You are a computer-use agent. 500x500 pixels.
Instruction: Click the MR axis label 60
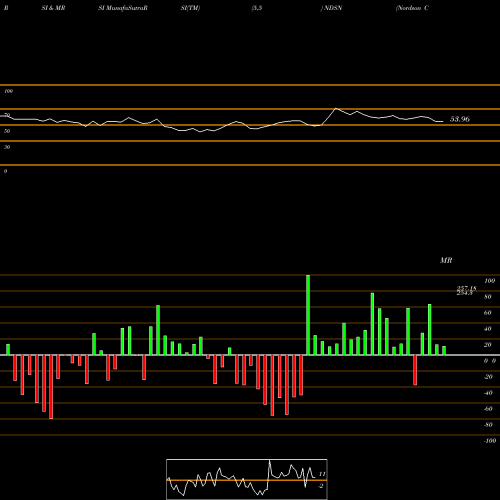pyautogui.click(x=488, y=313)
